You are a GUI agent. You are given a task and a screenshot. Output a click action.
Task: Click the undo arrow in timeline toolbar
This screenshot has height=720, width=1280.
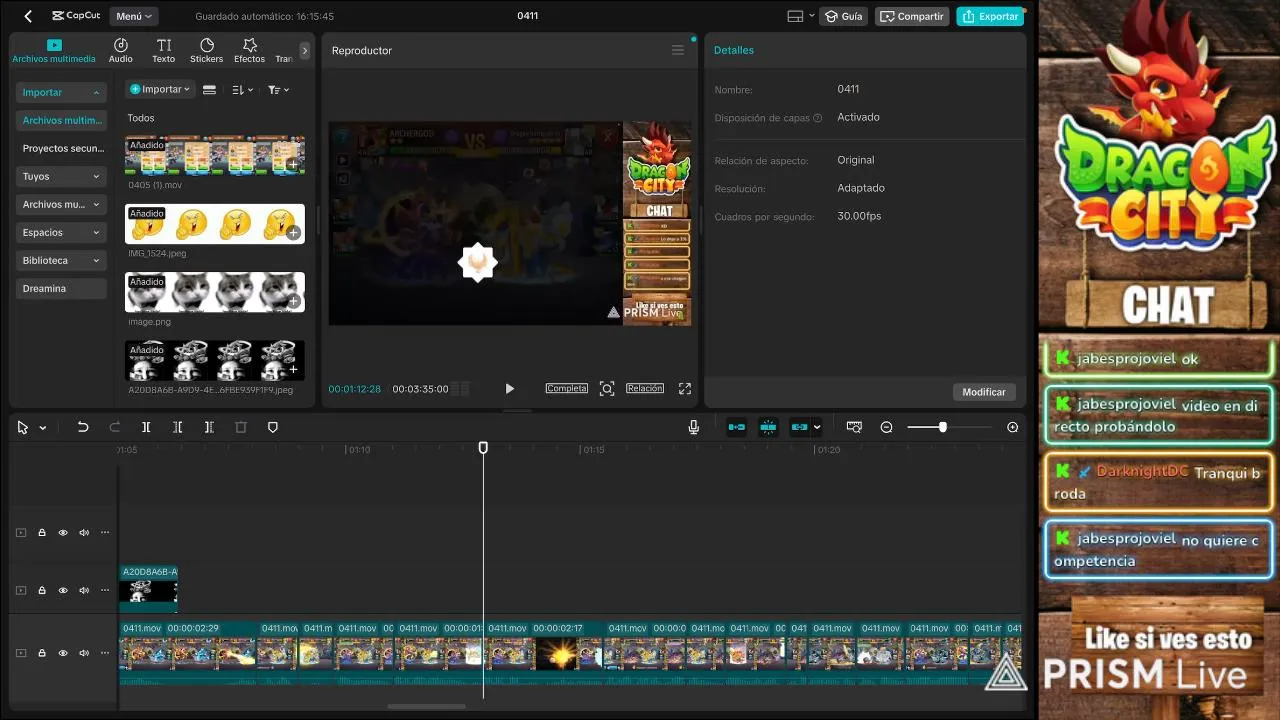[83, 427]
